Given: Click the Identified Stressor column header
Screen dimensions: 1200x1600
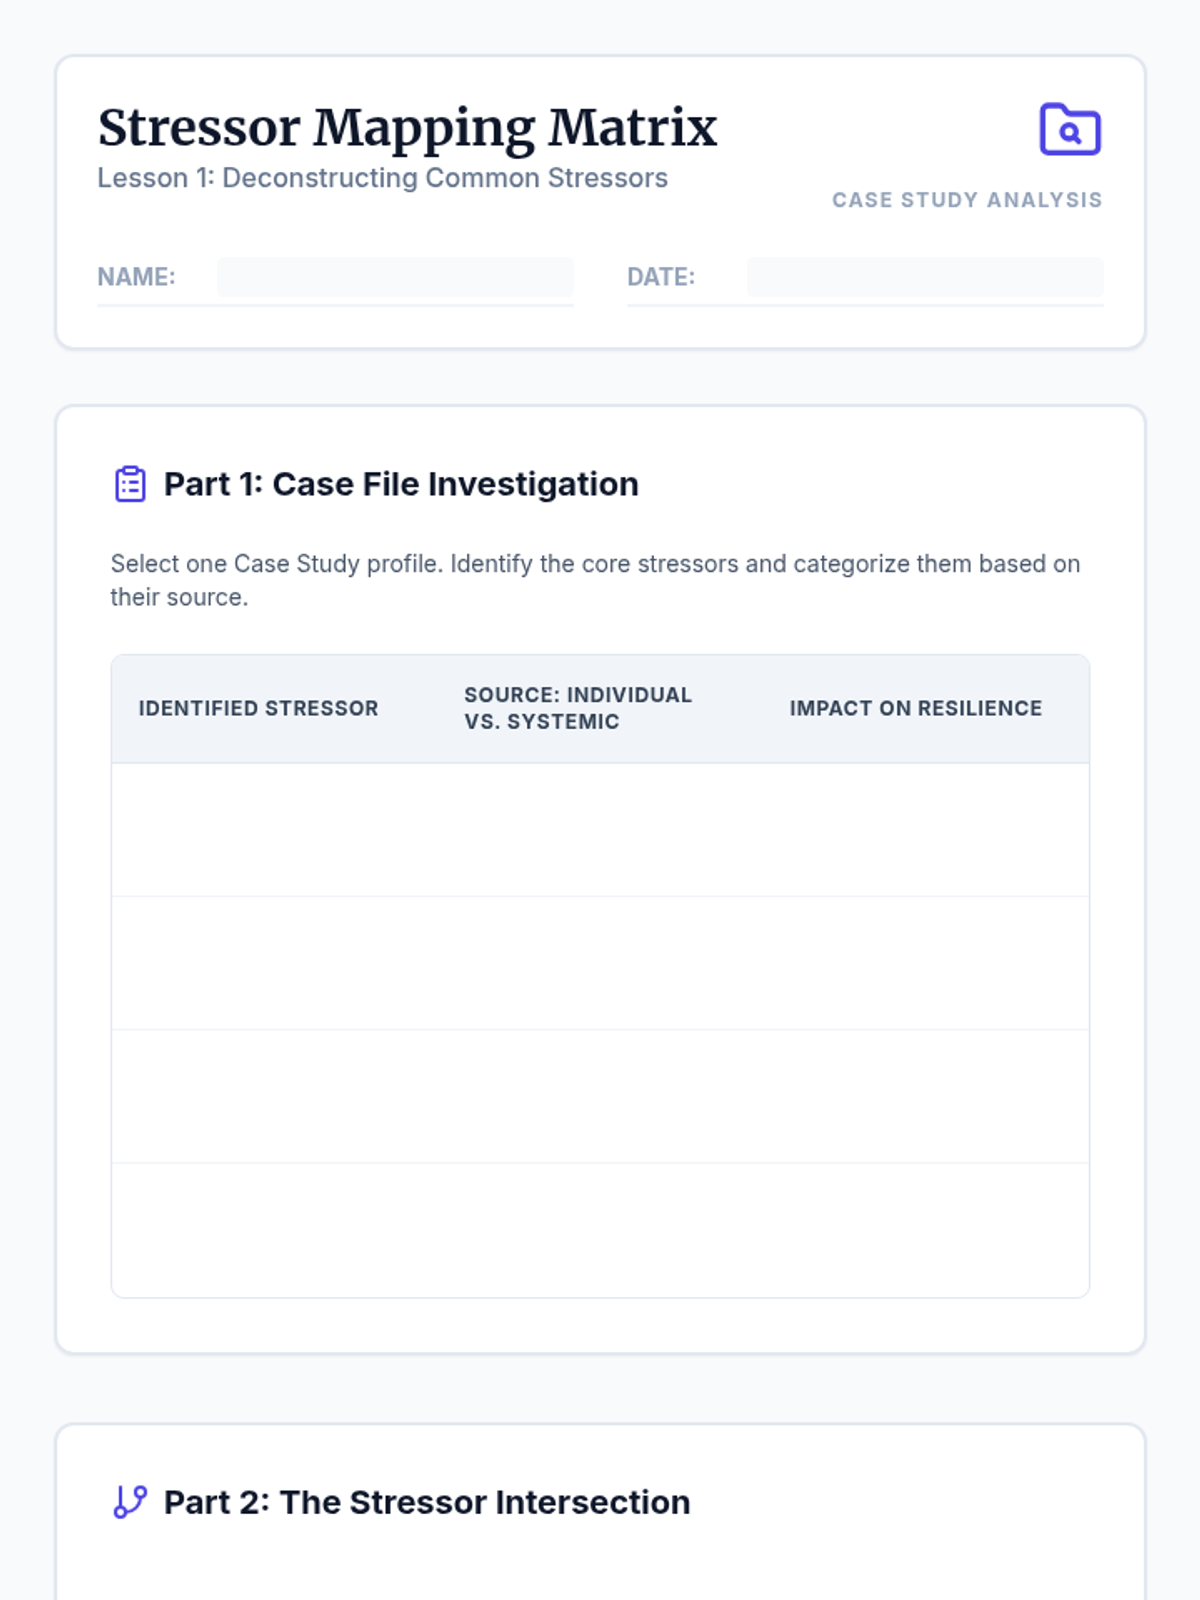Looking at the screenshot, I should click(258, 708).
